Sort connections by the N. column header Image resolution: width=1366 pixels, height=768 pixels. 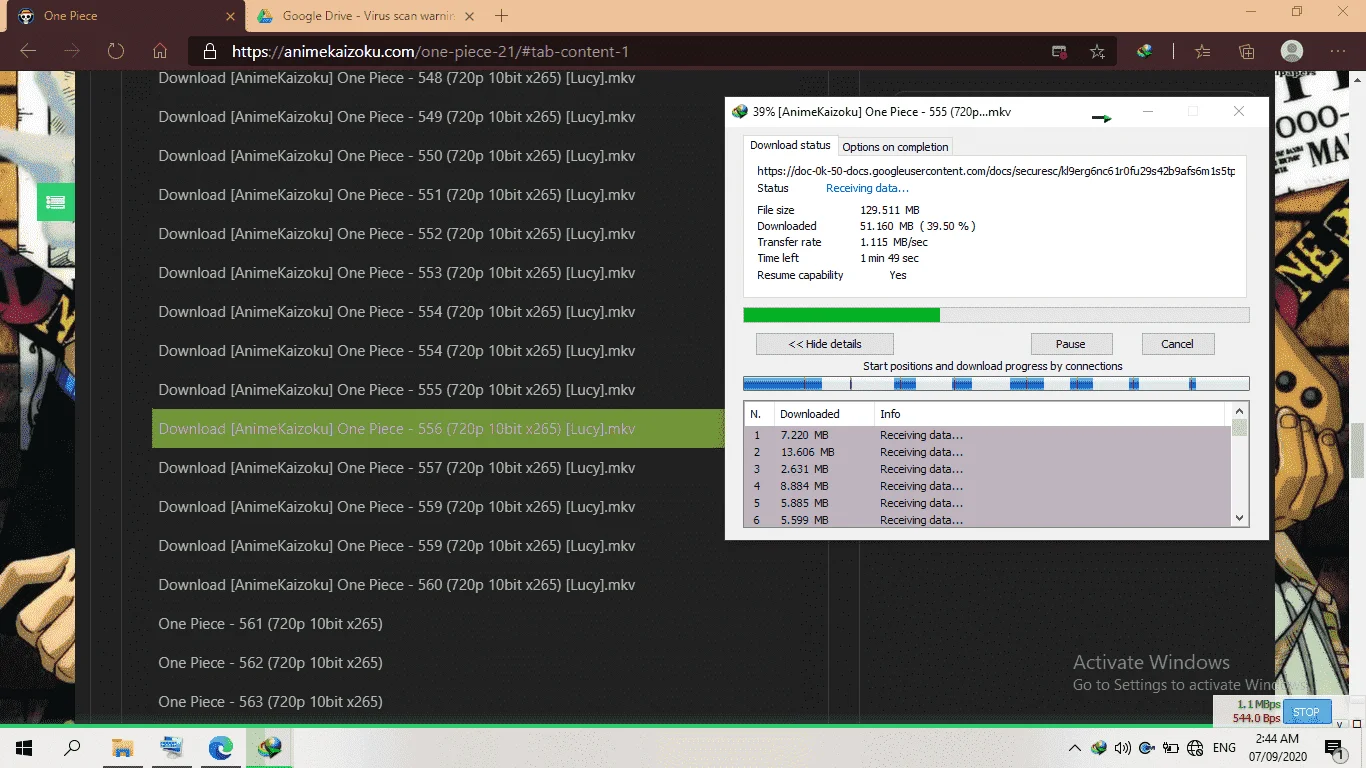[759, 414]
